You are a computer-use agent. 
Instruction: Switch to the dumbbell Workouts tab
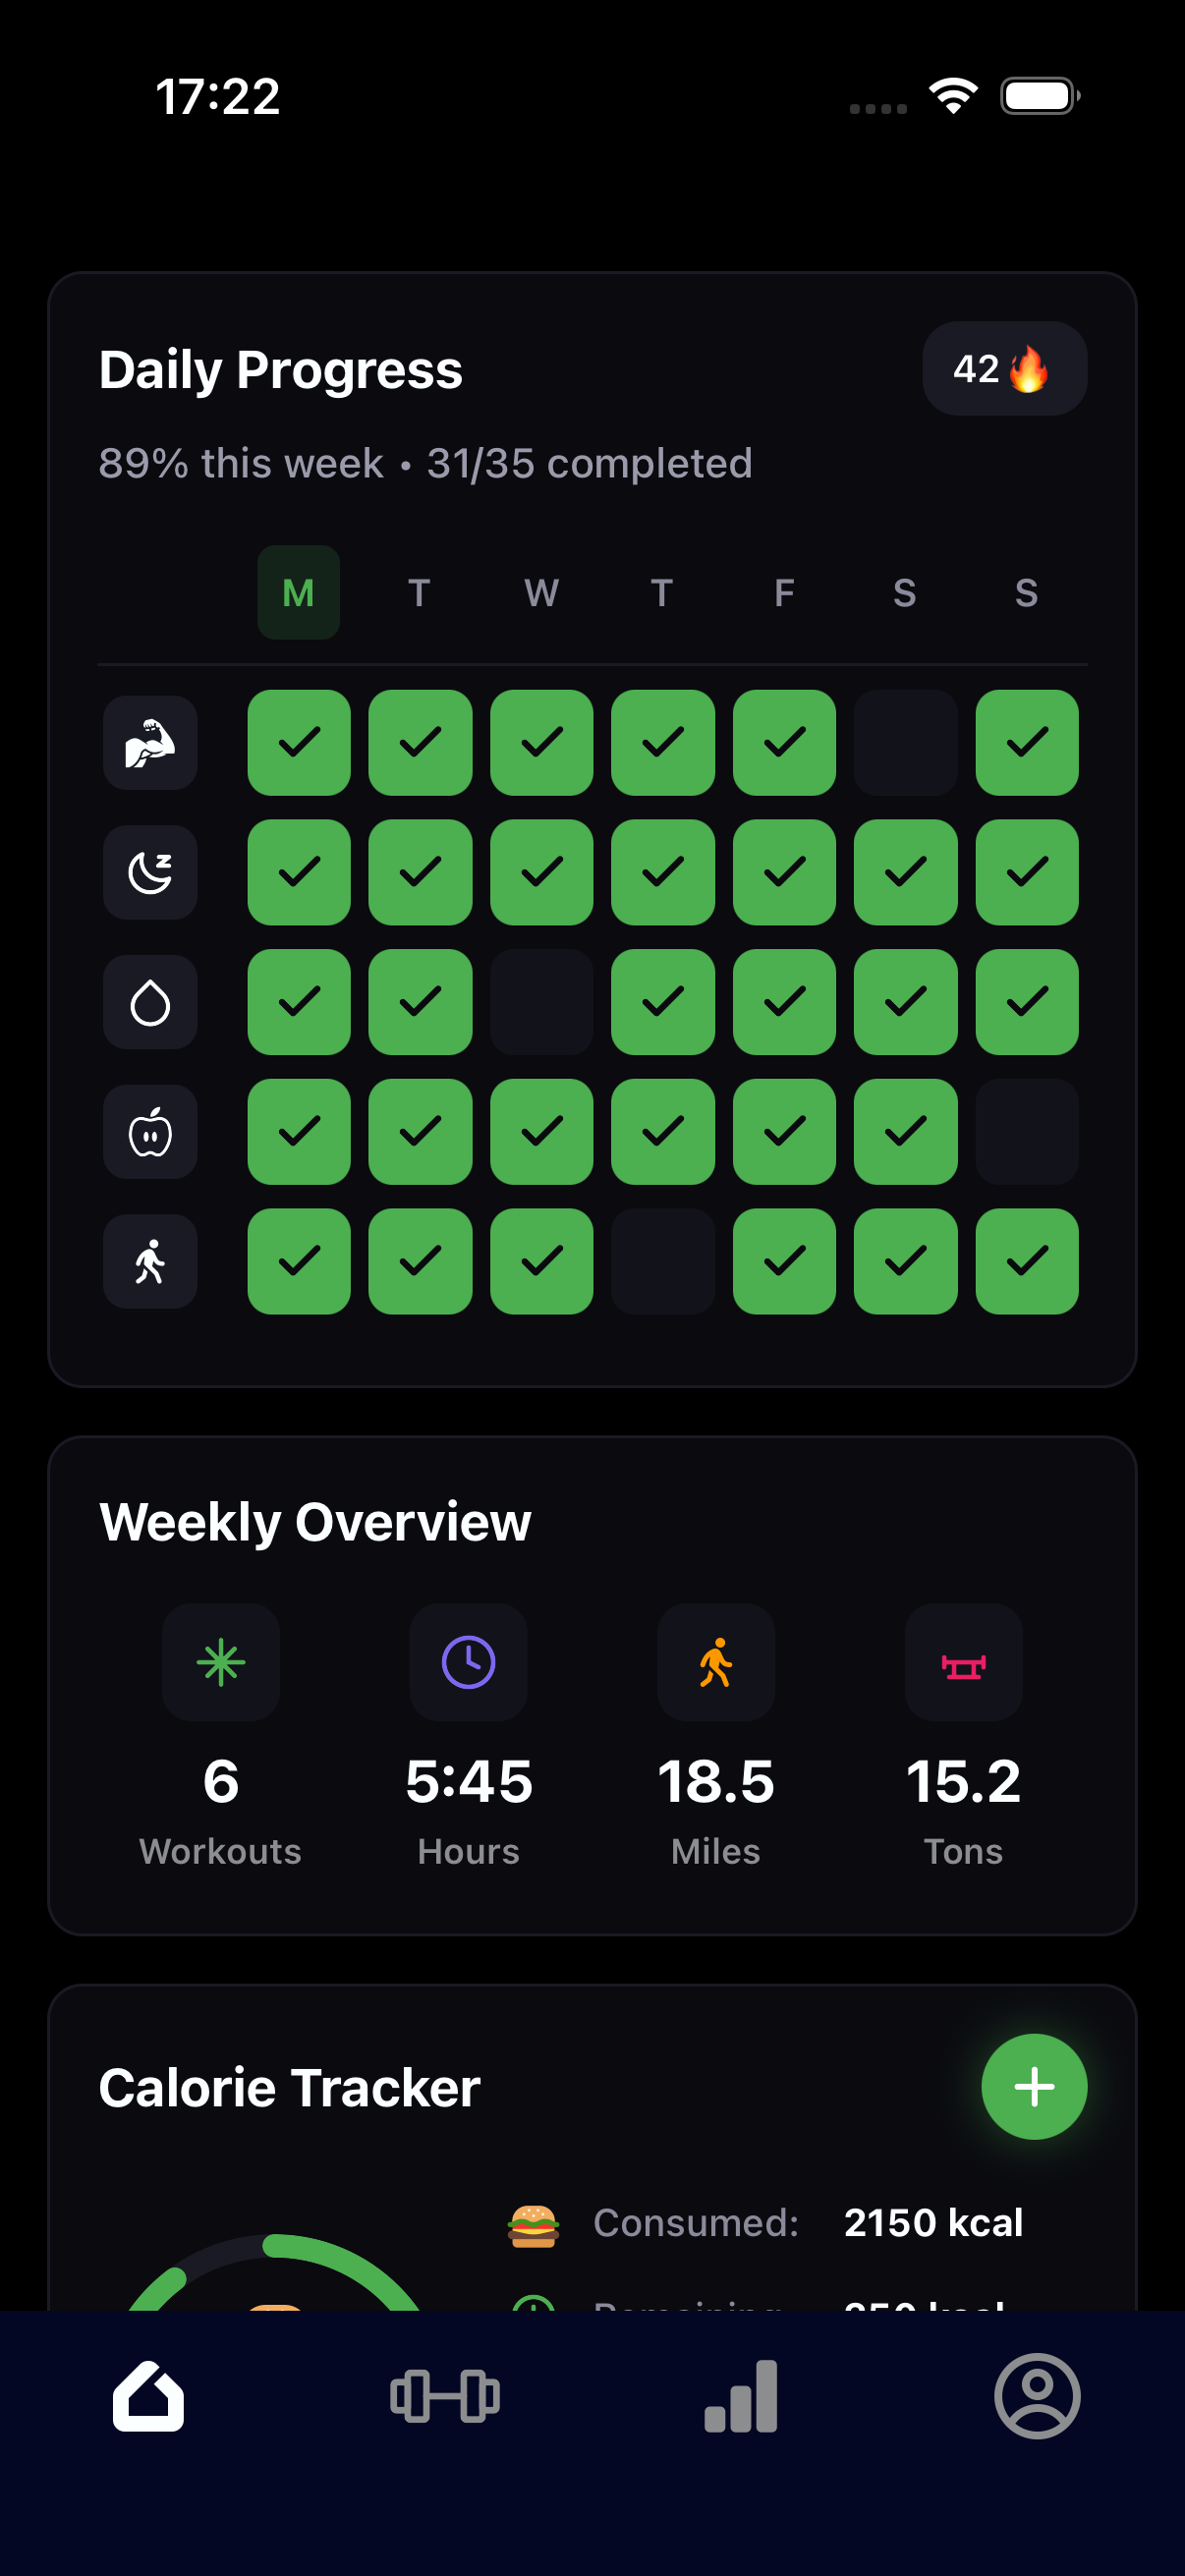[x=445, y=2396]
